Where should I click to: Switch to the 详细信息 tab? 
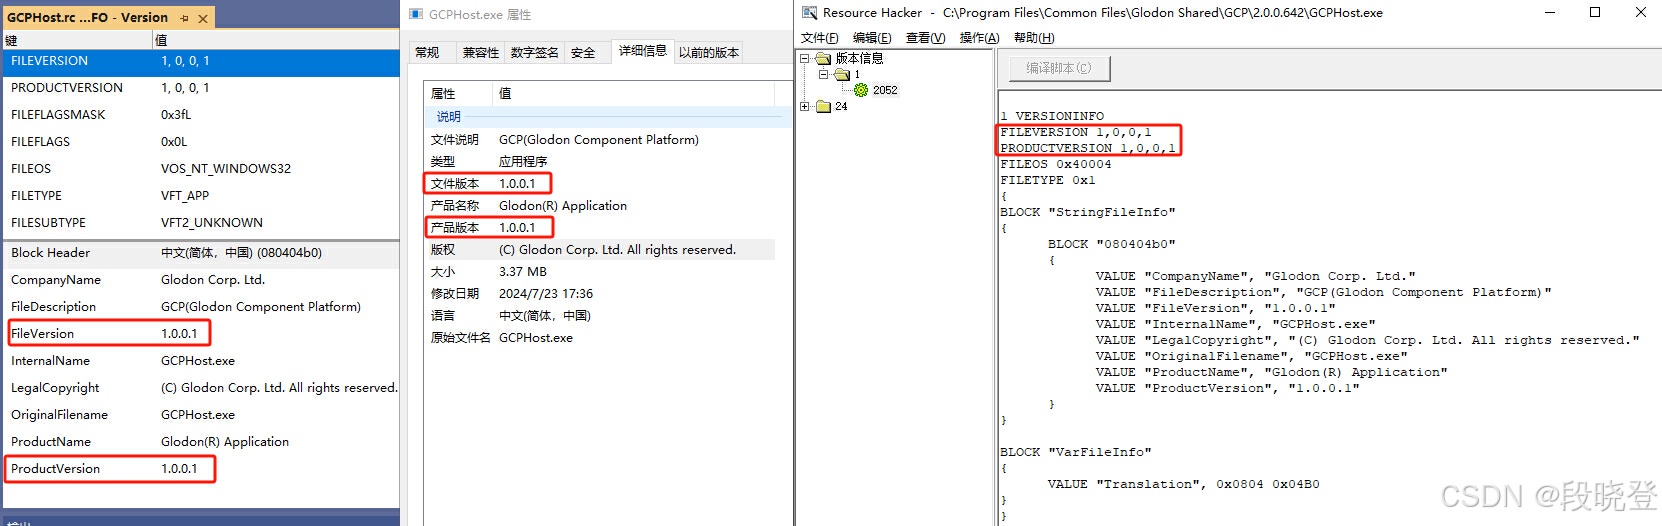pos(642,51)
